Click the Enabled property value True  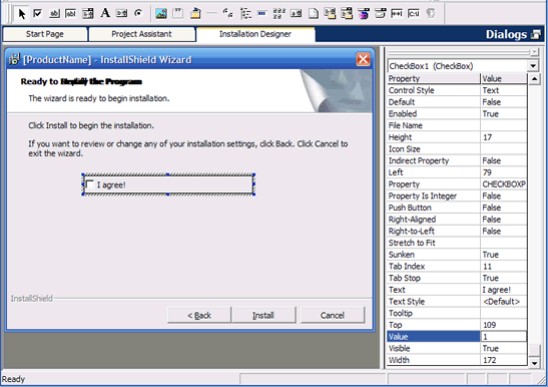click(x=503, y=114)
